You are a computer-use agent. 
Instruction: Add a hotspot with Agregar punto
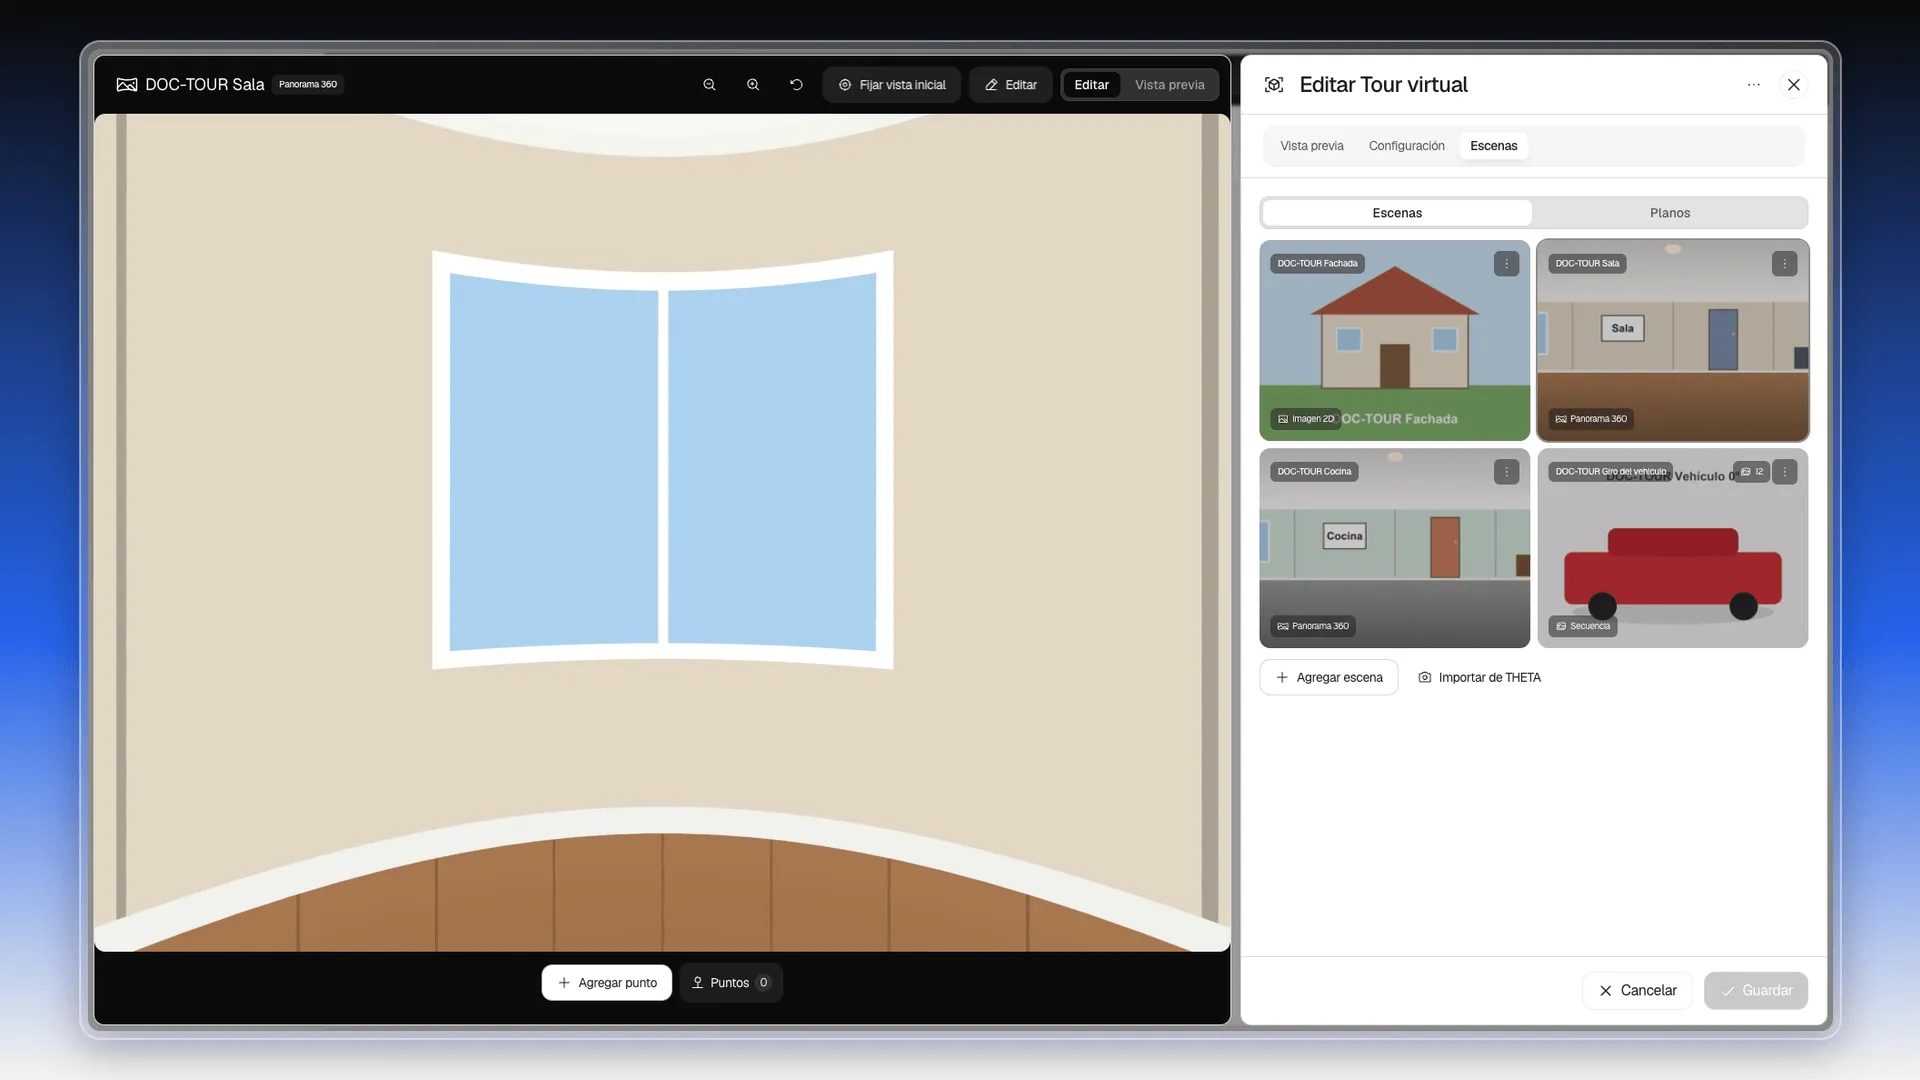pos(607,983)
